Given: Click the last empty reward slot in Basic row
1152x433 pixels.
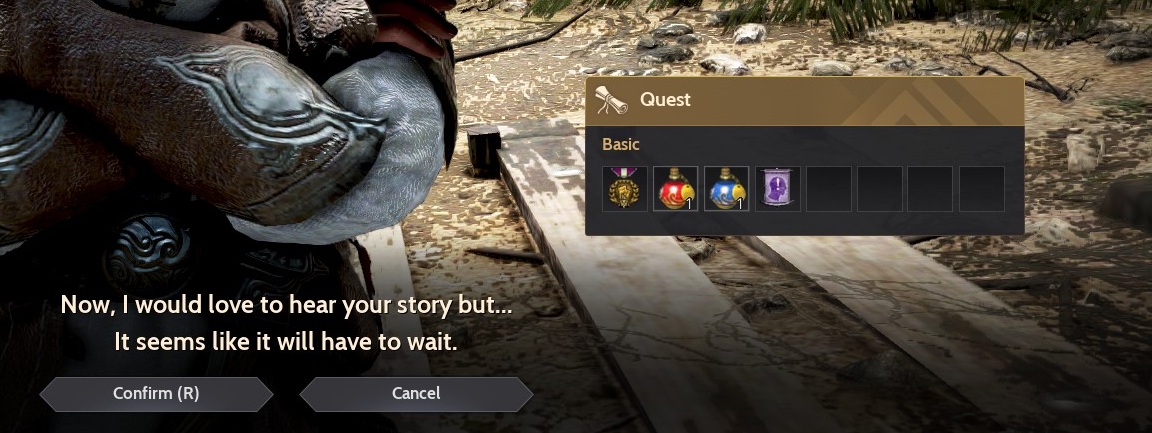Looking at the screenshot, I should (982, 189).
